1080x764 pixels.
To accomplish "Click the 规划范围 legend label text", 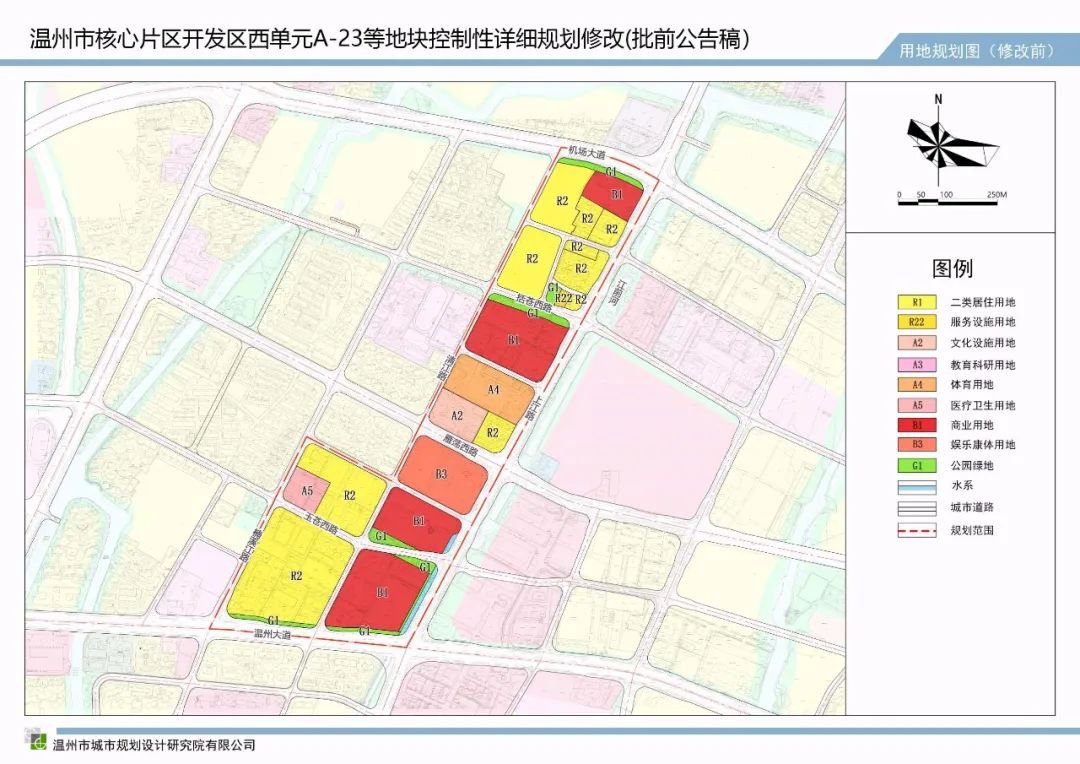I will click(972, 530).
